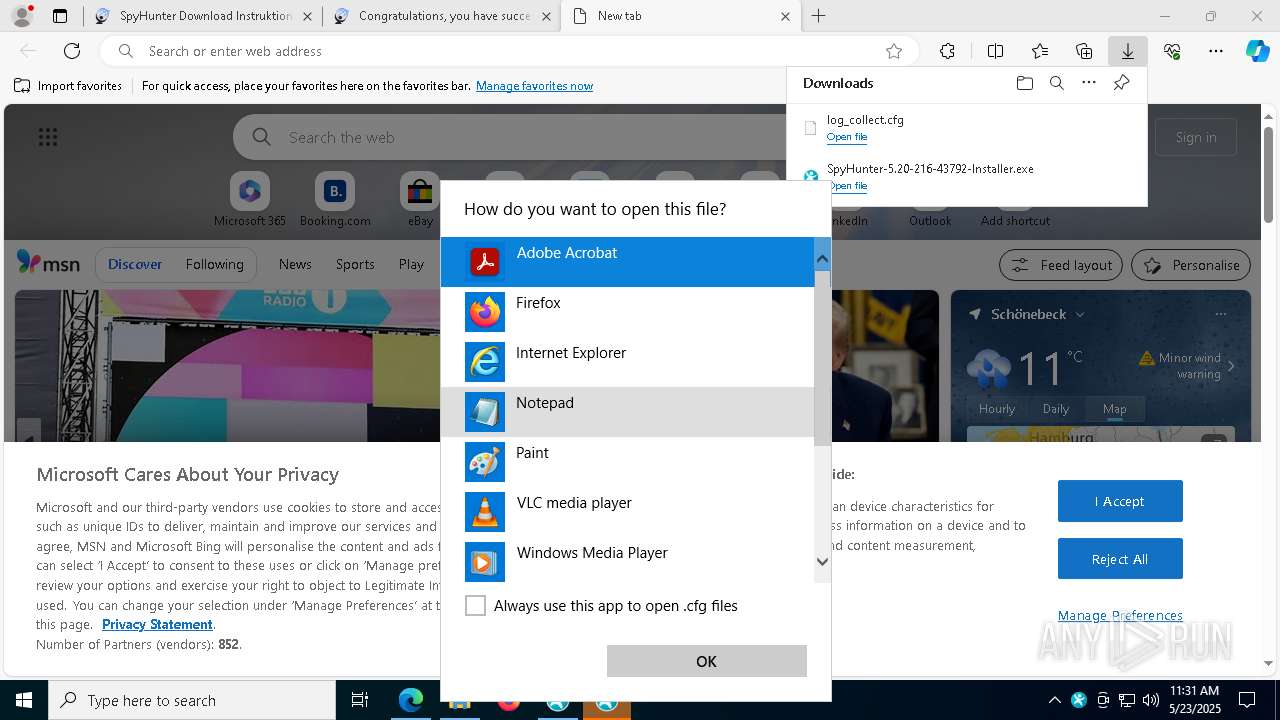Click the Downloads toolbar arrow icon
Image resolution: width=1280 pixels, height=720 pixels.
point(1127,51)
